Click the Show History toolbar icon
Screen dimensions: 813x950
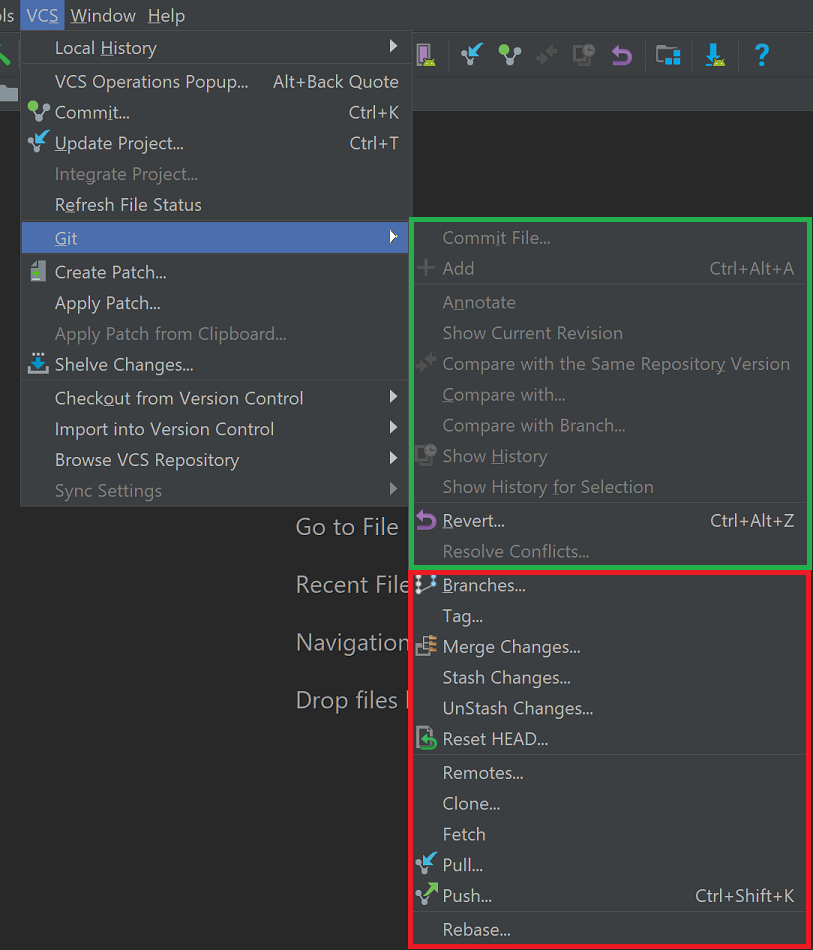(584, 55)
